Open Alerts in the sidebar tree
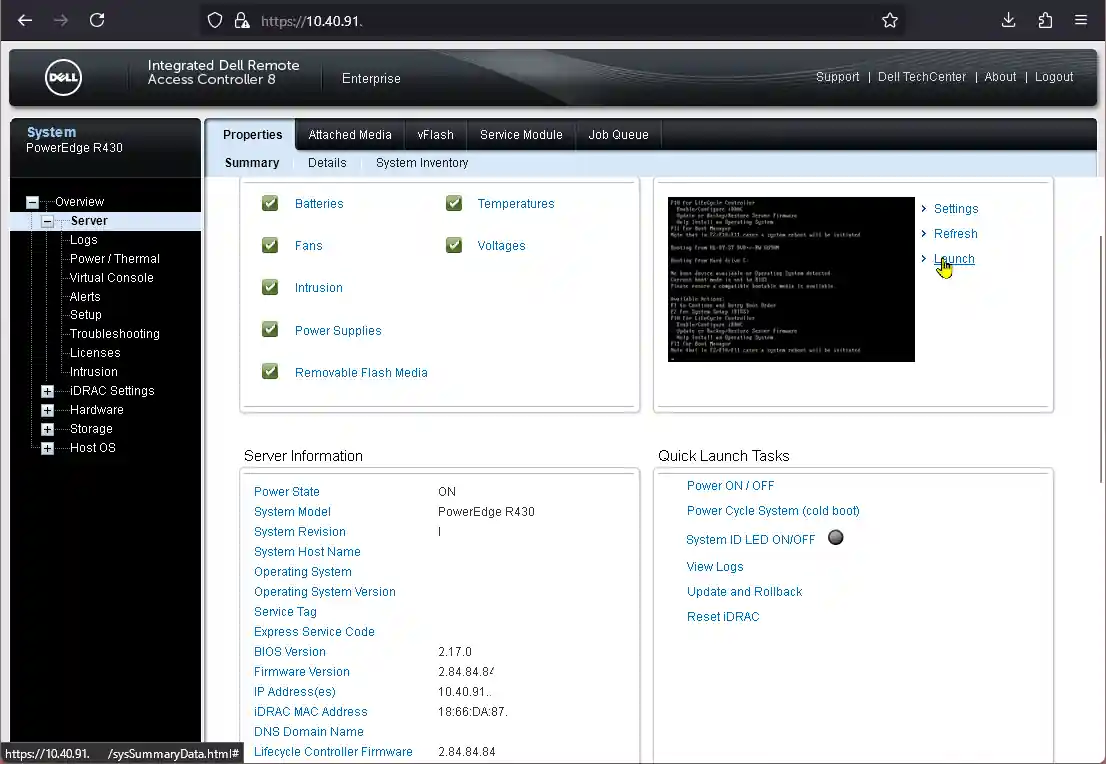This screenshot has width=1106, height=764. point(85,297)
